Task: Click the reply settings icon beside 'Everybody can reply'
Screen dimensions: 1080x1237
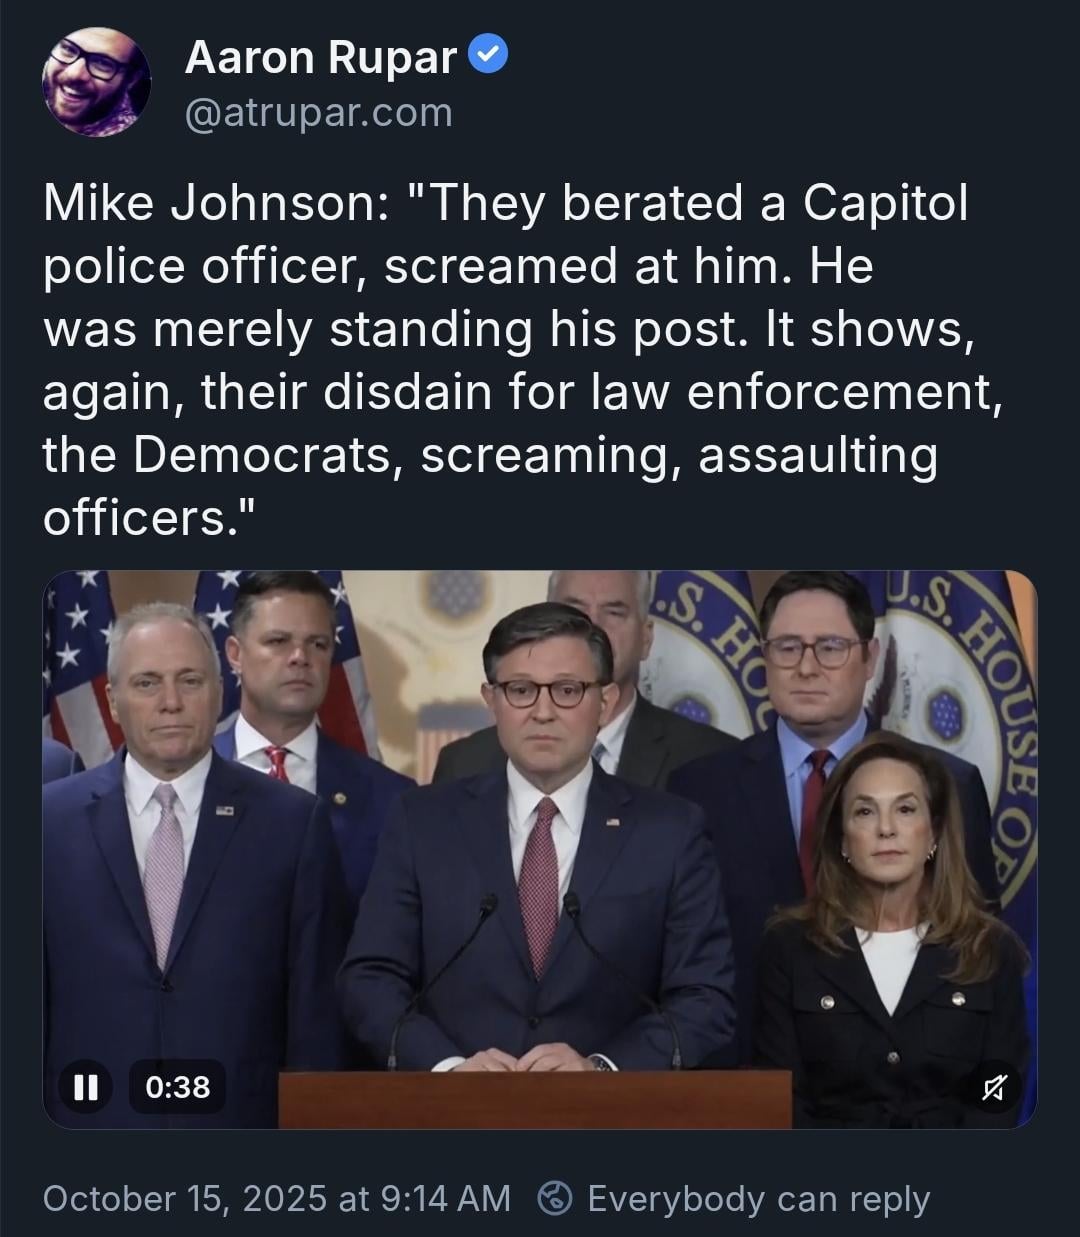Action: coord(555,1198)
